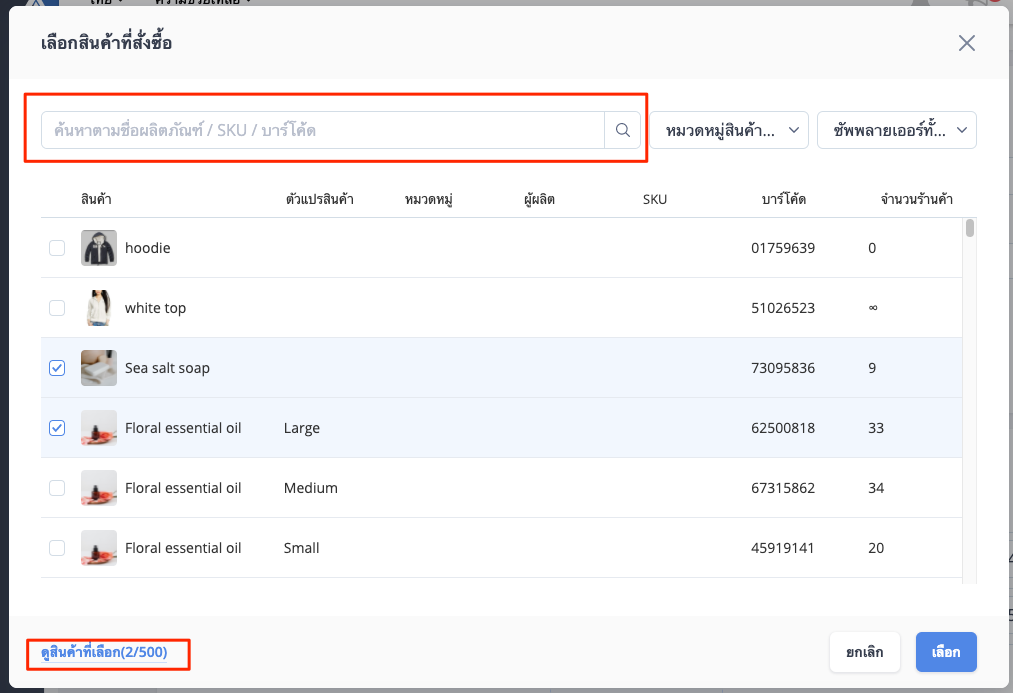Click the สินค้า column header

click(96, 199)
